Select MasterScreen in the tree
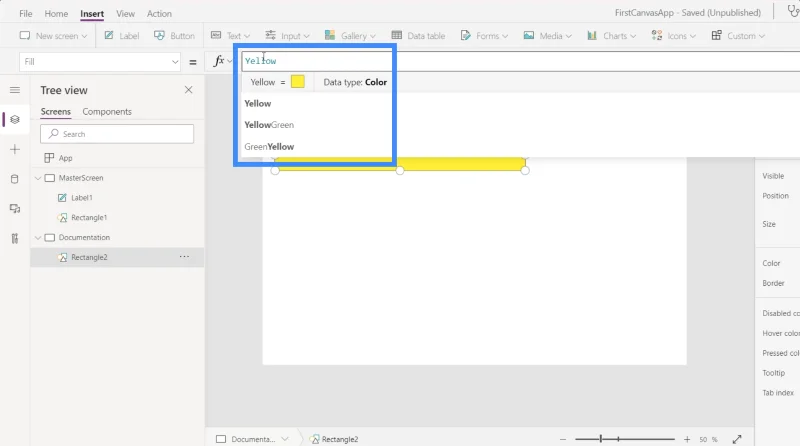This screenshot has width=800, height=446. tap(81, 178)
